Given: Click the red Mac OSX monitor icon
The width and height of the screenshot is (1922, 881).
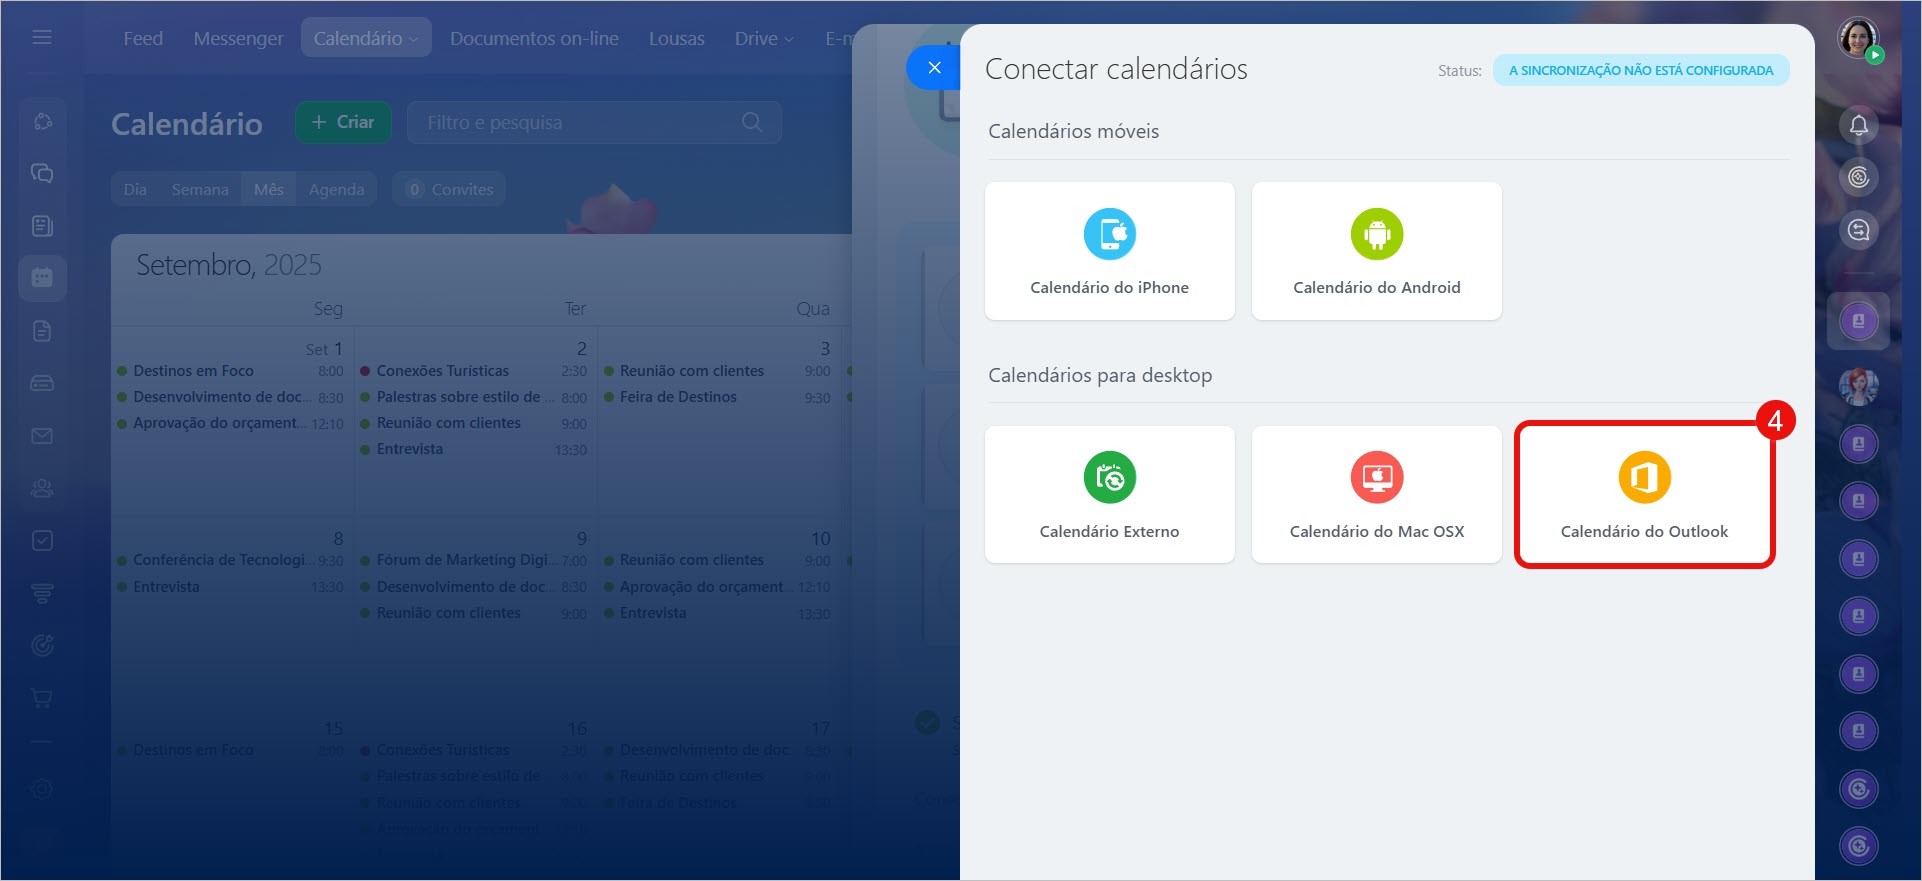Looking at the screenshot, I should point(1376,478).
